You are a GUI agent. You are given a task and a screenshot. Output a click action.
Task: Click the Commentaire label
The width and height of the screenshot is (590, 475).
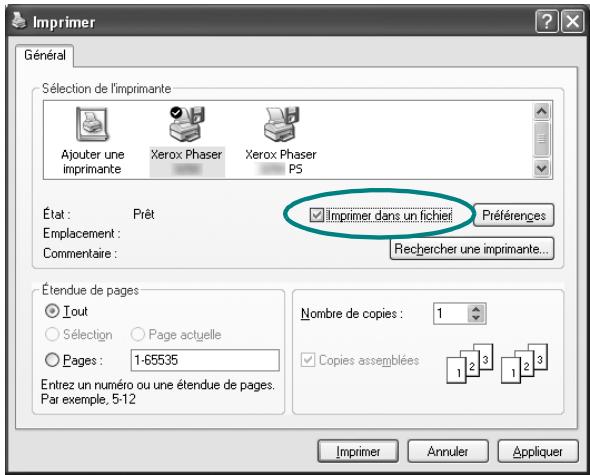coord(80,253)
